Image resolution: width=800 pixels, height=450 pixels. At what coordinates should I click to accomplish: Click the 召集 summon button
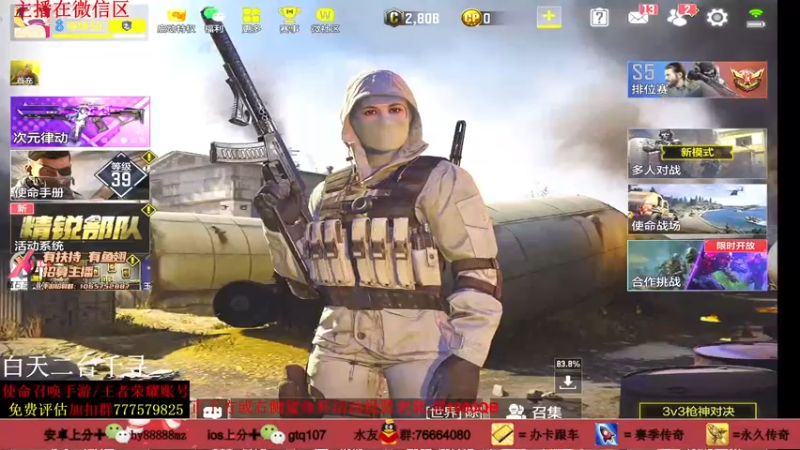coord(536,411)
